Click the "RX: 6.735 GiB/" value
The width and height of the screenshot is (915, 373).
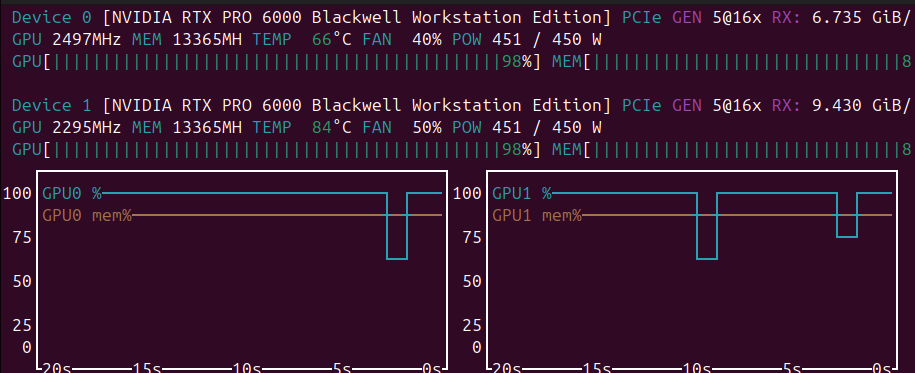[841, 18]
